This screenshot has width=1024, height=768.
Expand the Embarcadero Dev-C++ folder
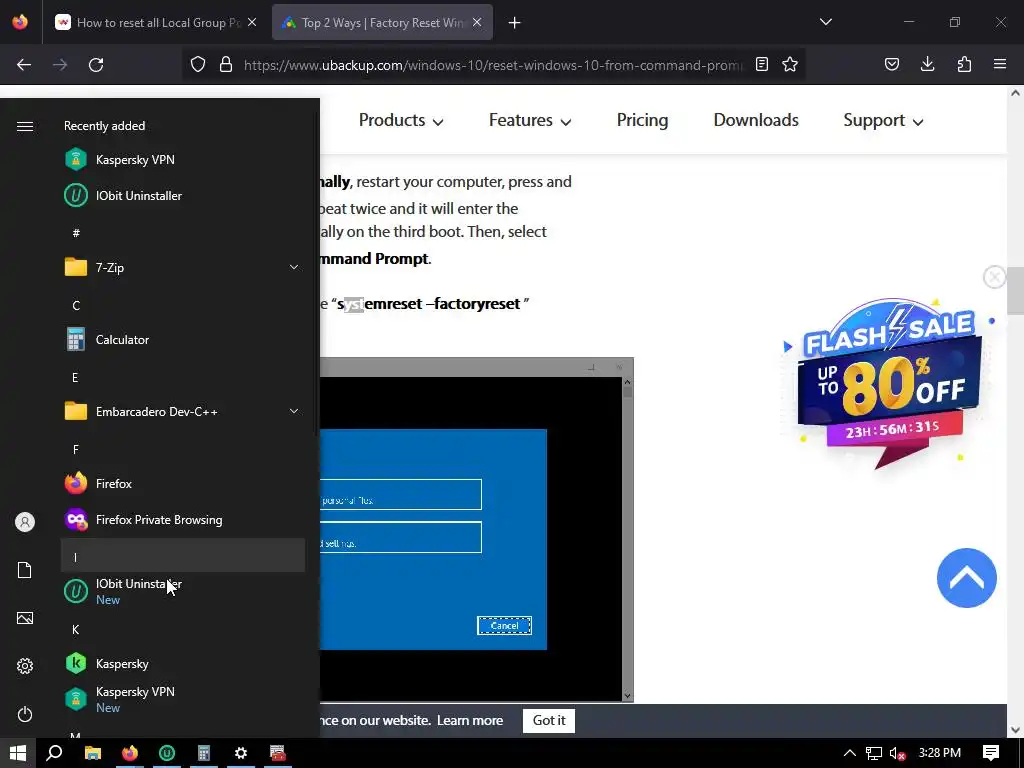click(x=183, y=411)
